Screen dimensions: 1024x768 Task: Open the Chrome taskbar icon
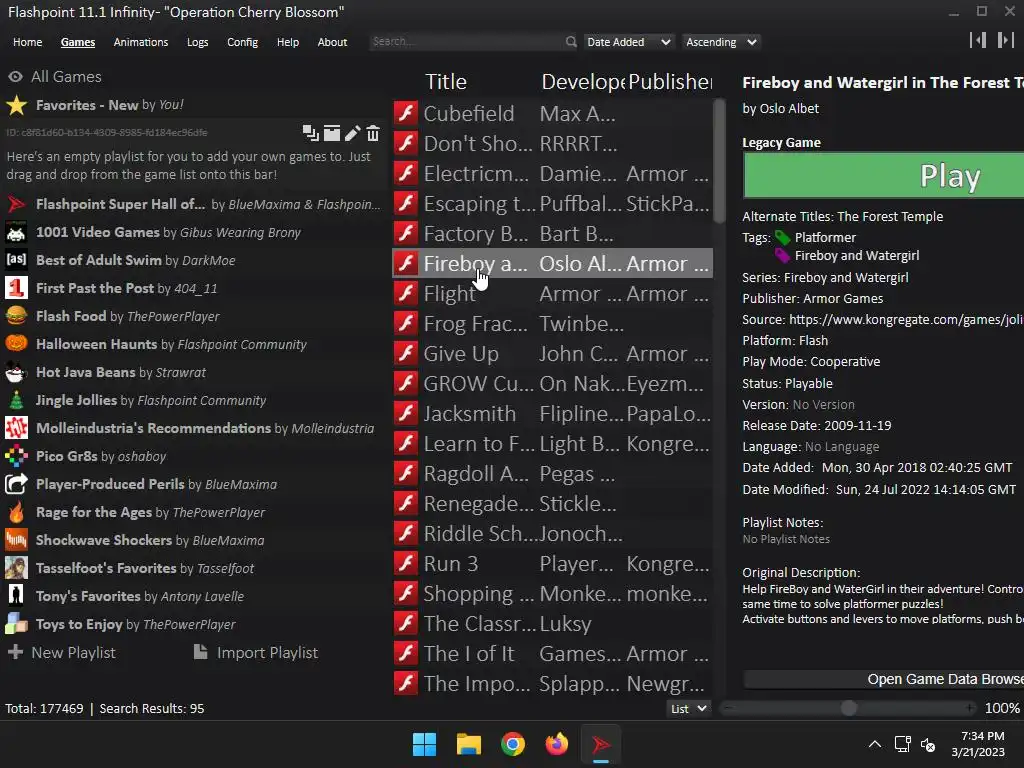coord(513,744)
